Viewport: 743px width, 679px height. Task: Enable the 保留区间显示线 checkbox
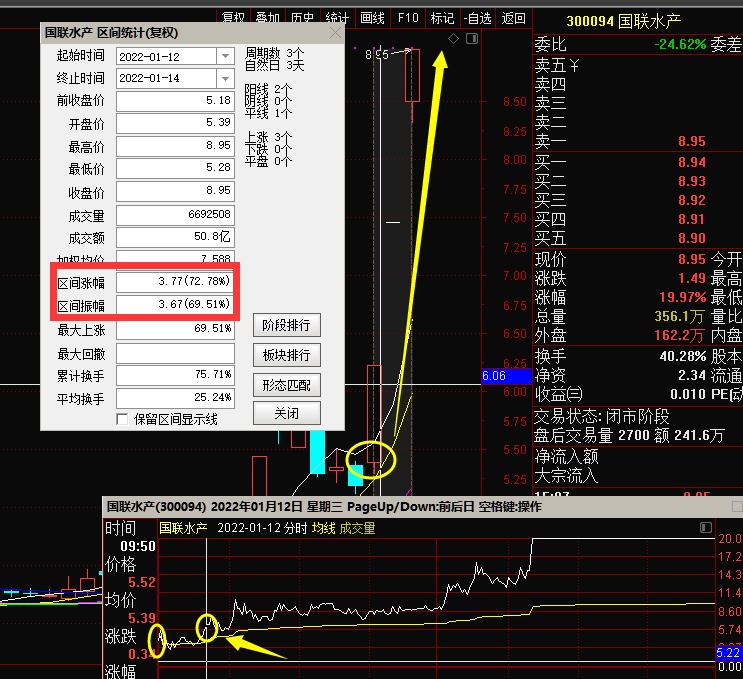tap(122, 419)
